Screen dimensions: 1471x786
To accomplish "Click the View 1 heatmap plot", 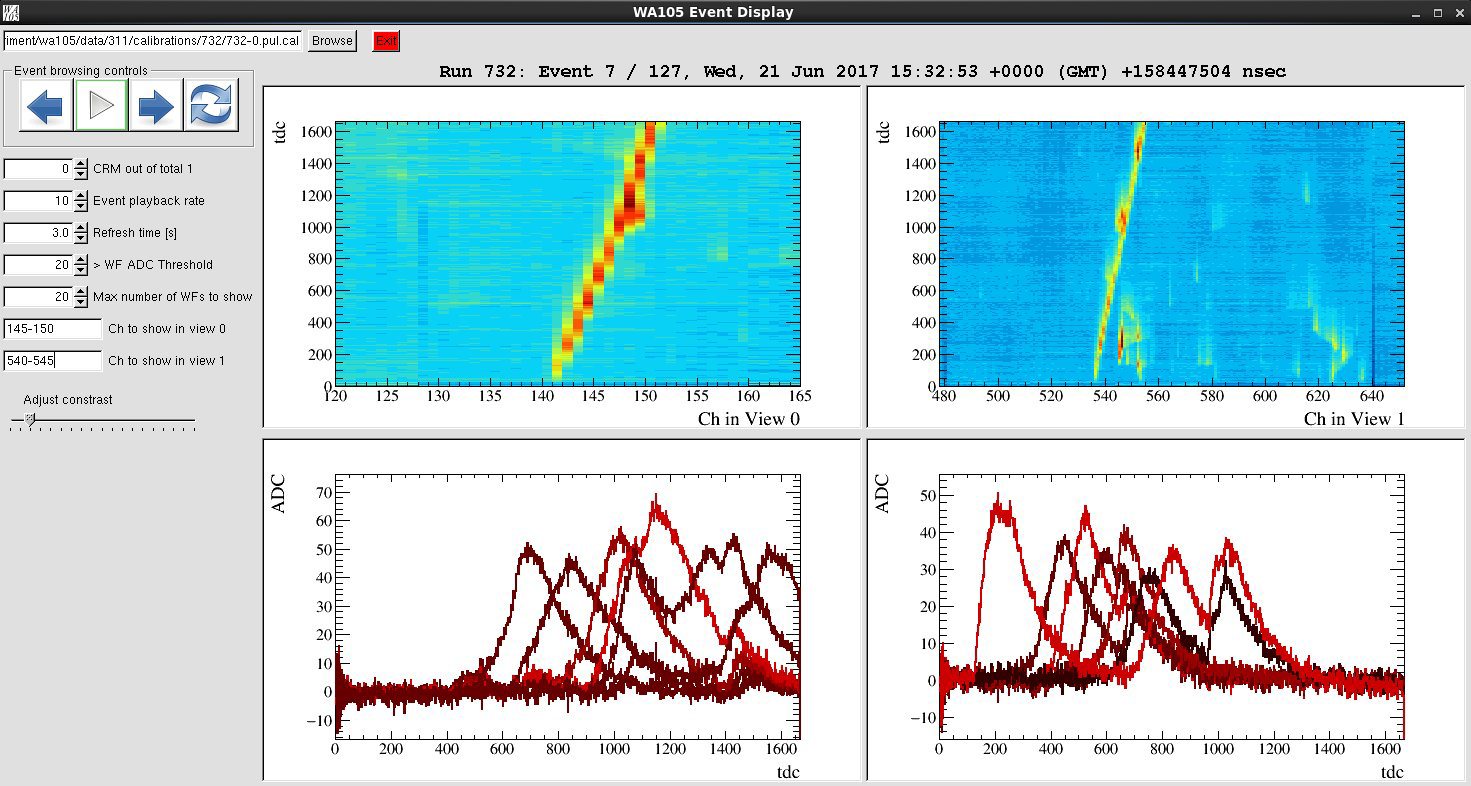I will (1171, 253).
